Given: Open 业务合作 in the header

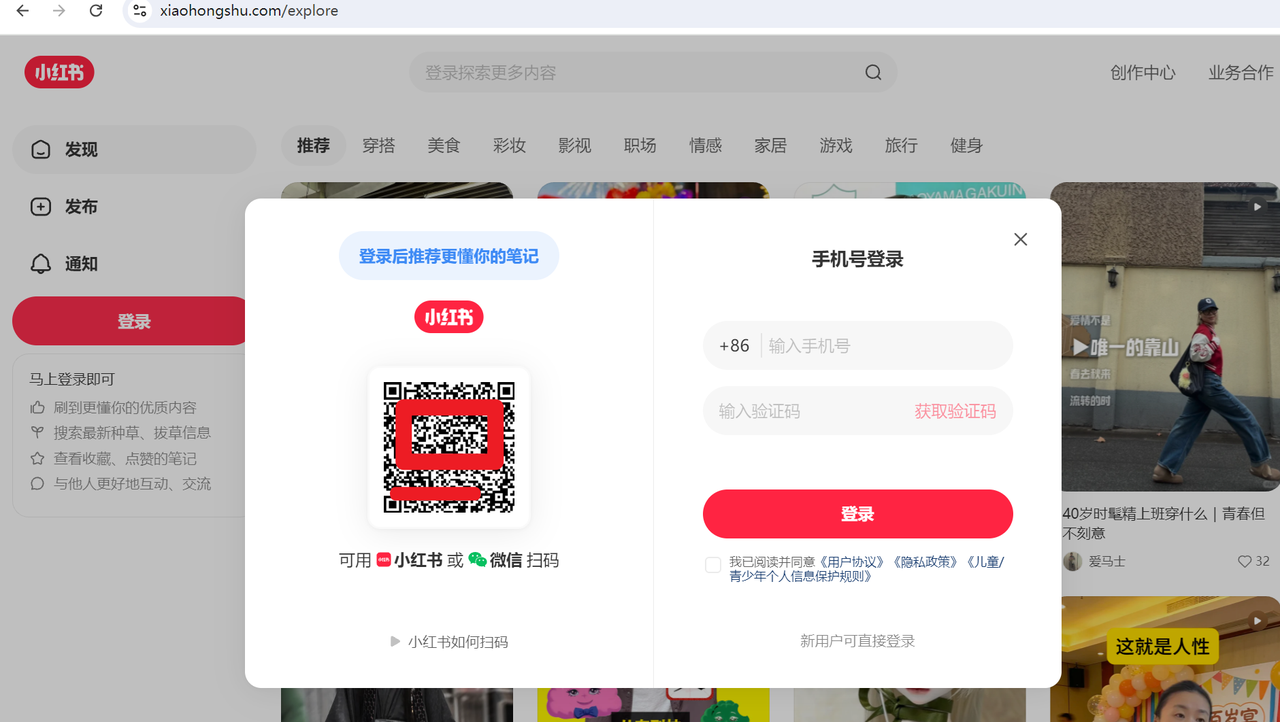Looking at the screenshot, I should point(1241,72).
